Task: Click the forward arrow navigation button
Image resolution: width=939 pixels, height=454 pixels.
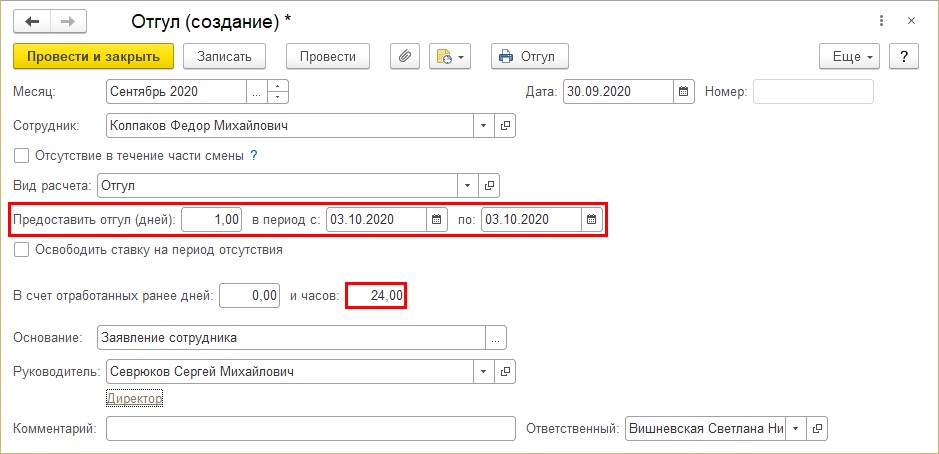Action: [x=68, y=22]
